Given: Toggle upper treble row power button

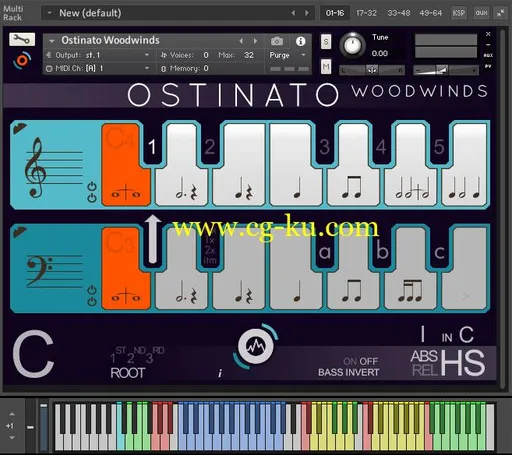Looking at the screenshot, I should point(92,187).
